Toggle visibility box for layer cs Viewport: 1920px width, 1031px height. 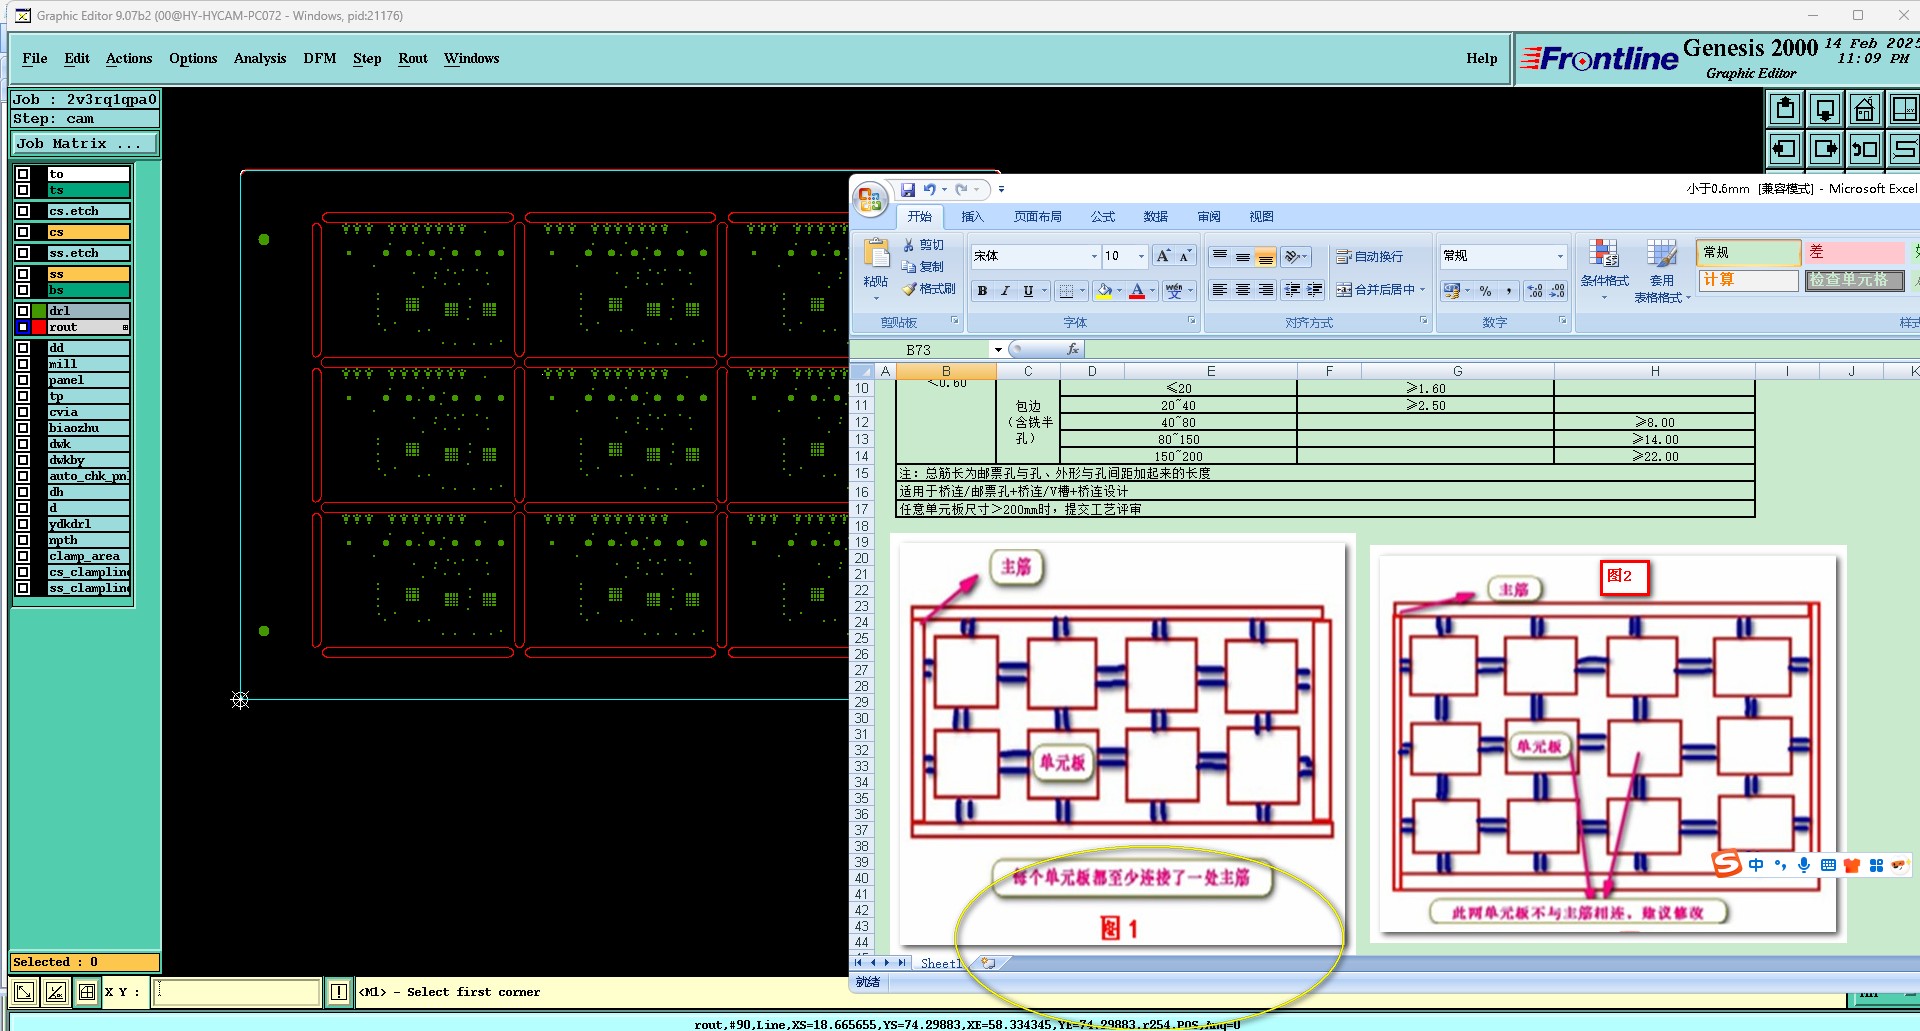(23, 232)
